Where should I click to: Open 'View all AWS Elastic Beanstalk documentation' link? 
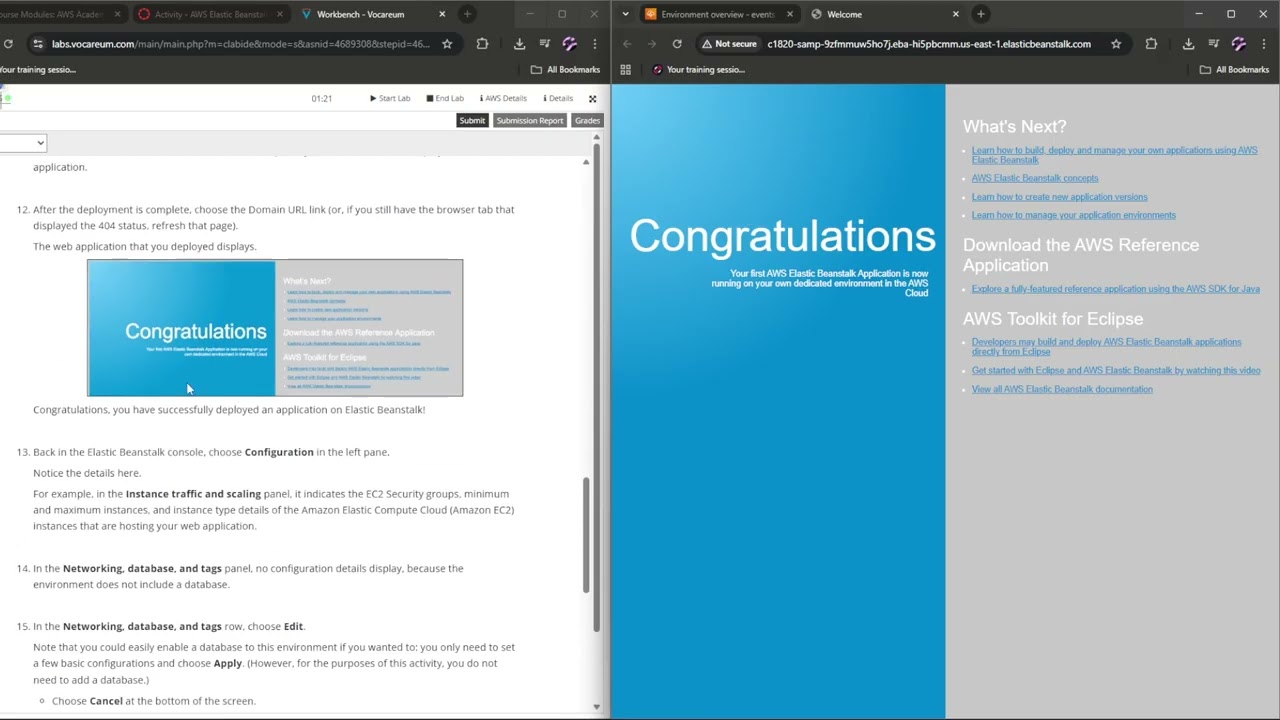pos(1062,389)
